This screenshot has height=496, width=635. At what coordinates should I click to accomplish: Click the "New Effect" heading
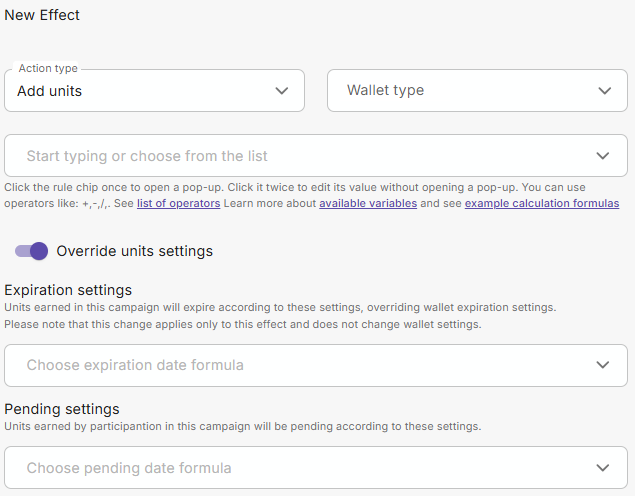tap(42, 15)
